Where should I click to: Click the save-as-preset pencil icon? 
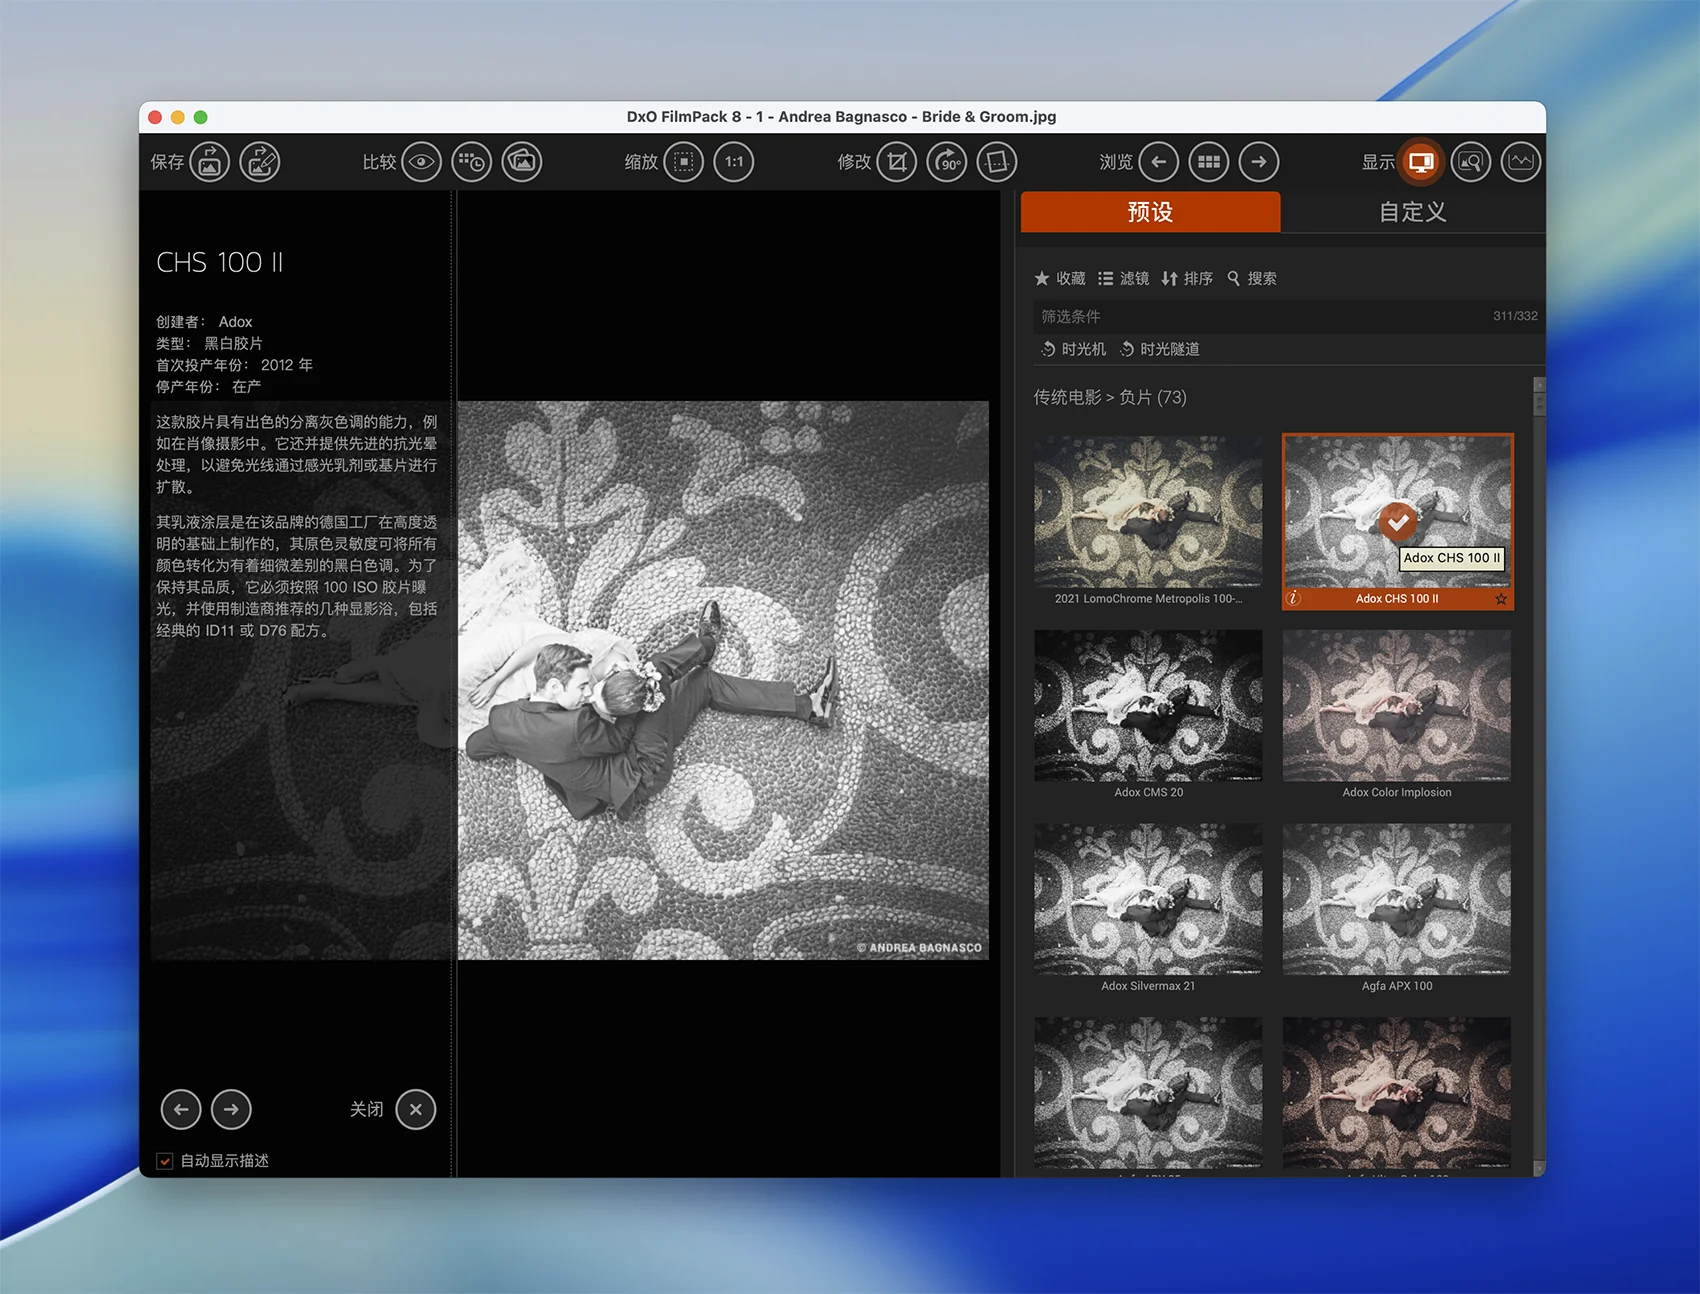click(260, 162)
